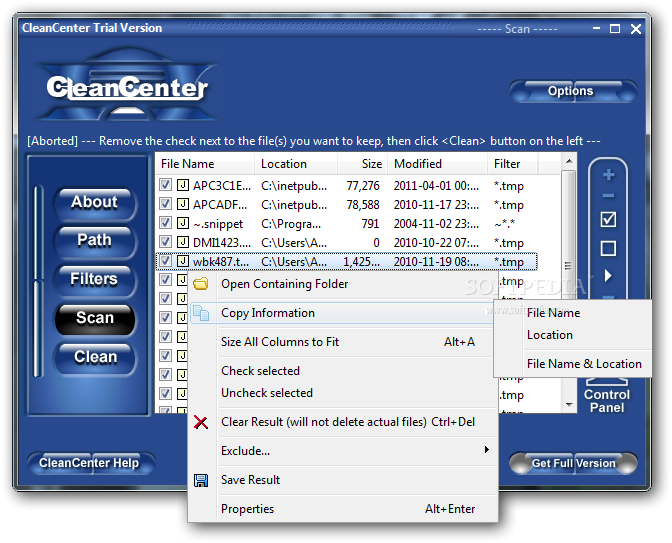The width and height of the screenshot is (672, 543).
Task: Select the C:\Progra... location cell
Action: point(291,224)
